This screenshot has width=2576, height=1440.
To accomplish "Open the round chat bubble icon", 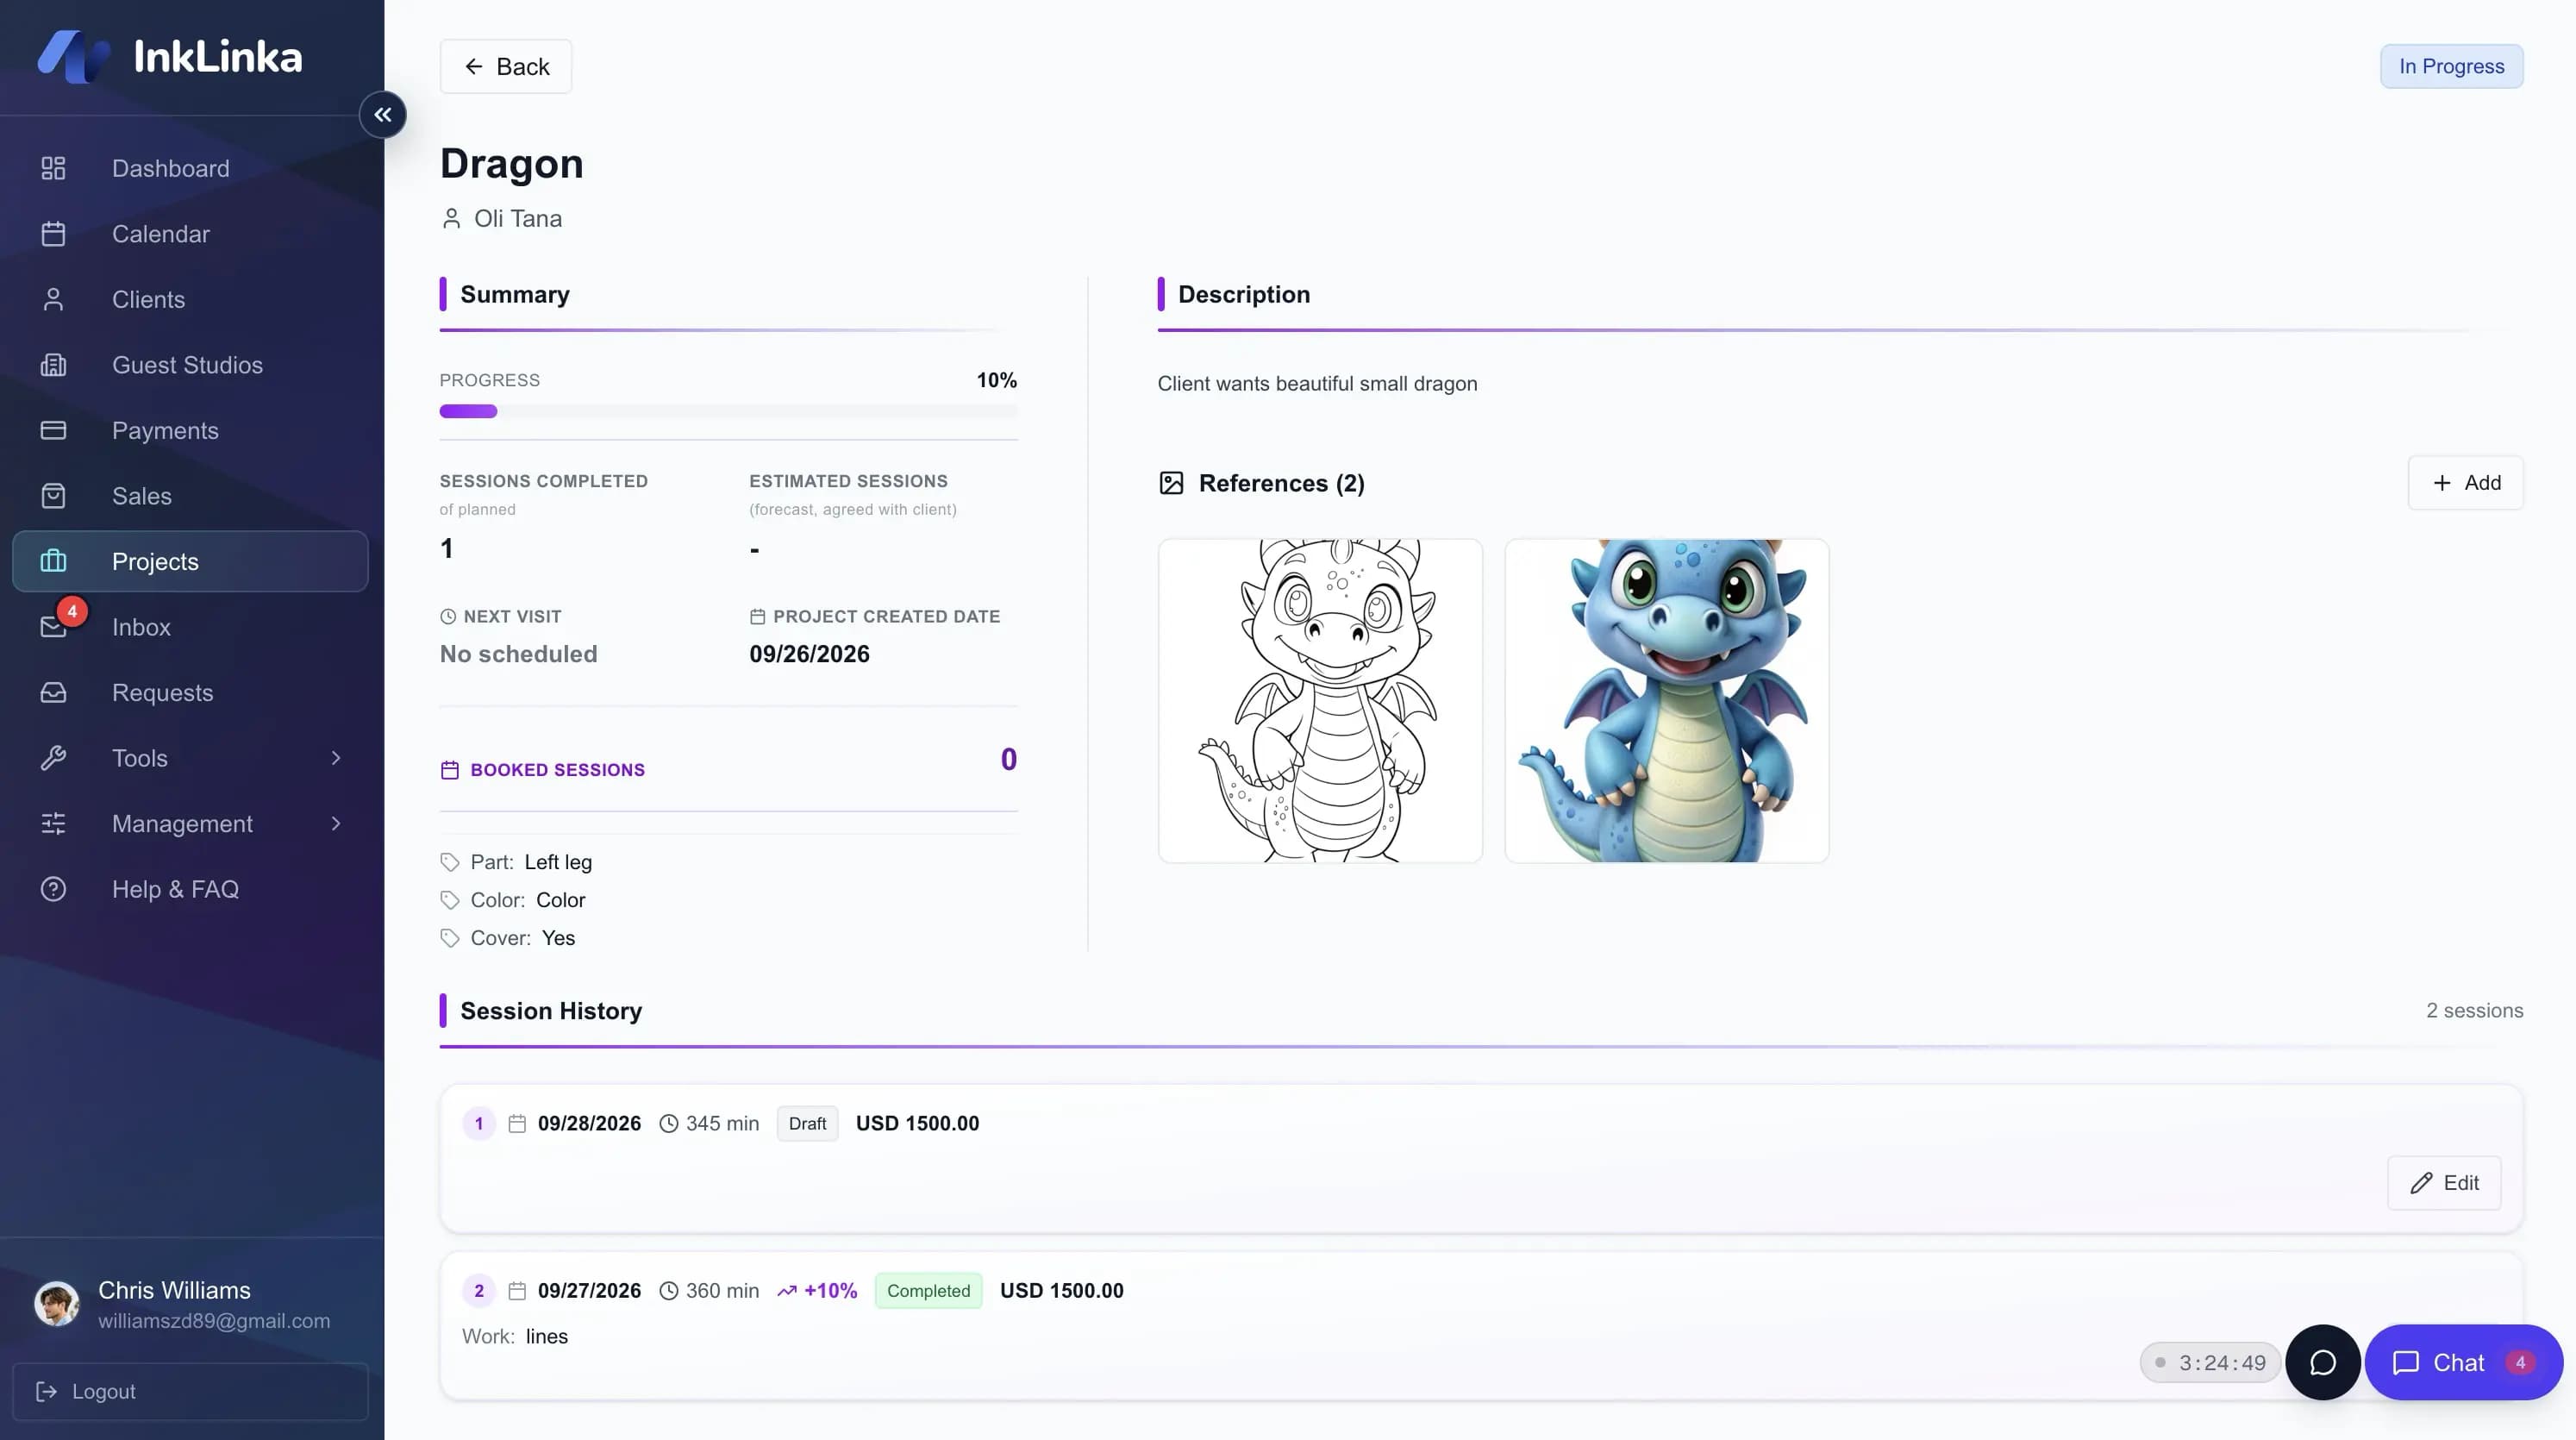I will tap(2322, 1362).
